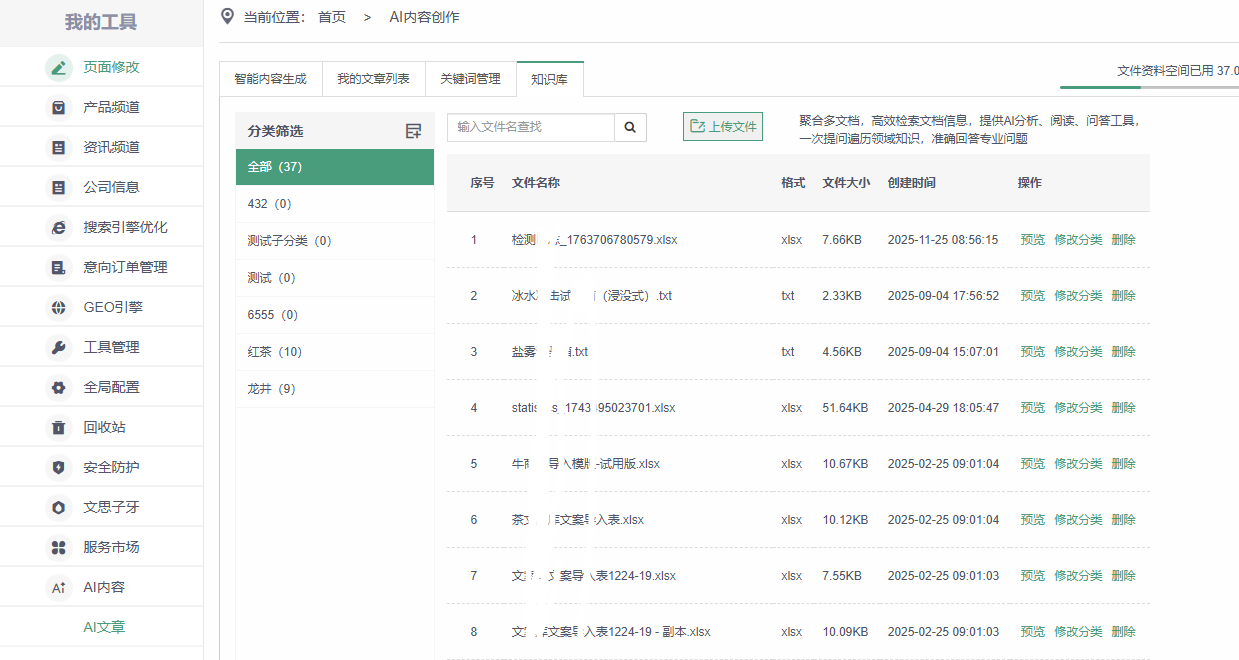Select category 6555 (0)

[x=335, y=315]
